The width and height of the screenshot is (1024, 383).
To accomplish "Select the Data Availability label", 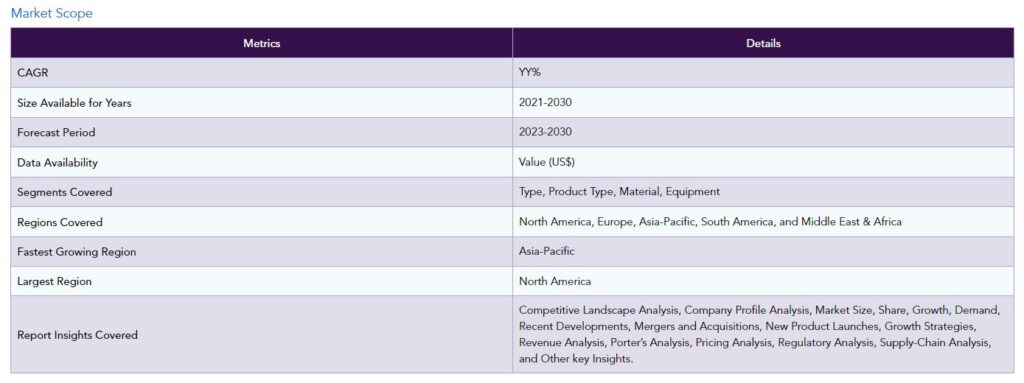I will [x=57, y=163].
